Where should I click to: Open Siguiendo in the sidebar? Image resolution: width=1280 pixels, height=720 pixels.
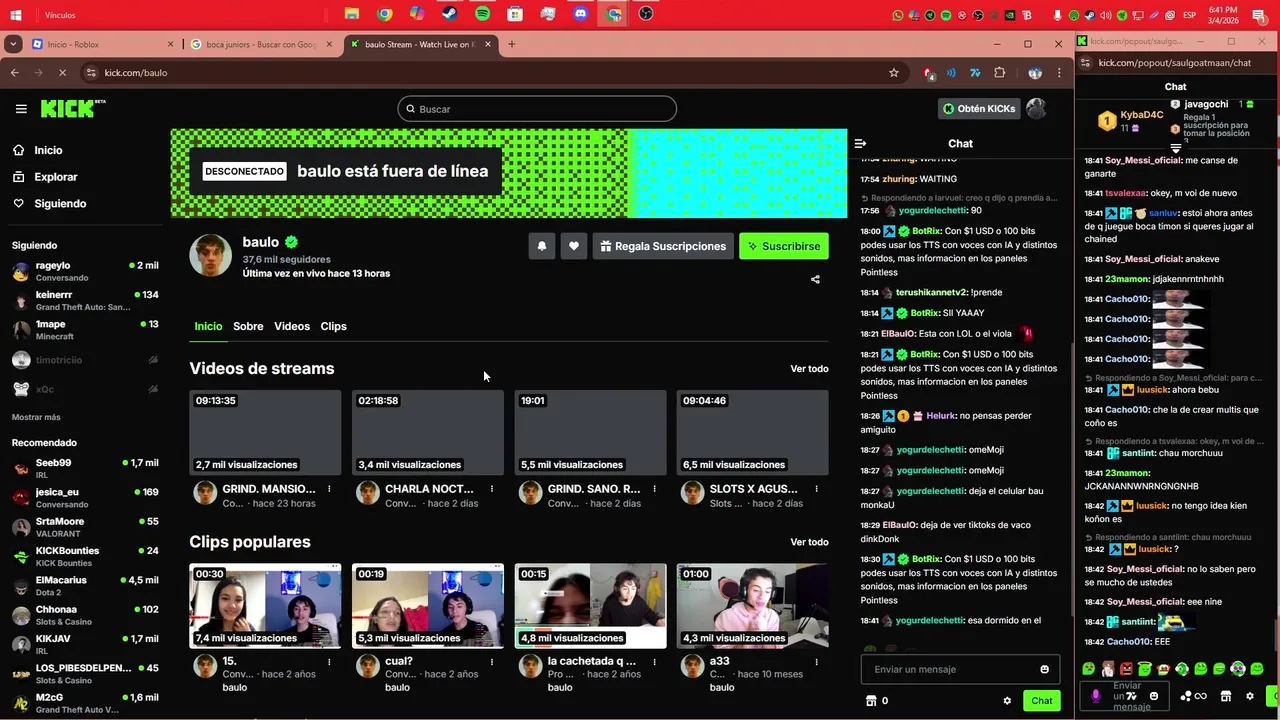point(50,203)
